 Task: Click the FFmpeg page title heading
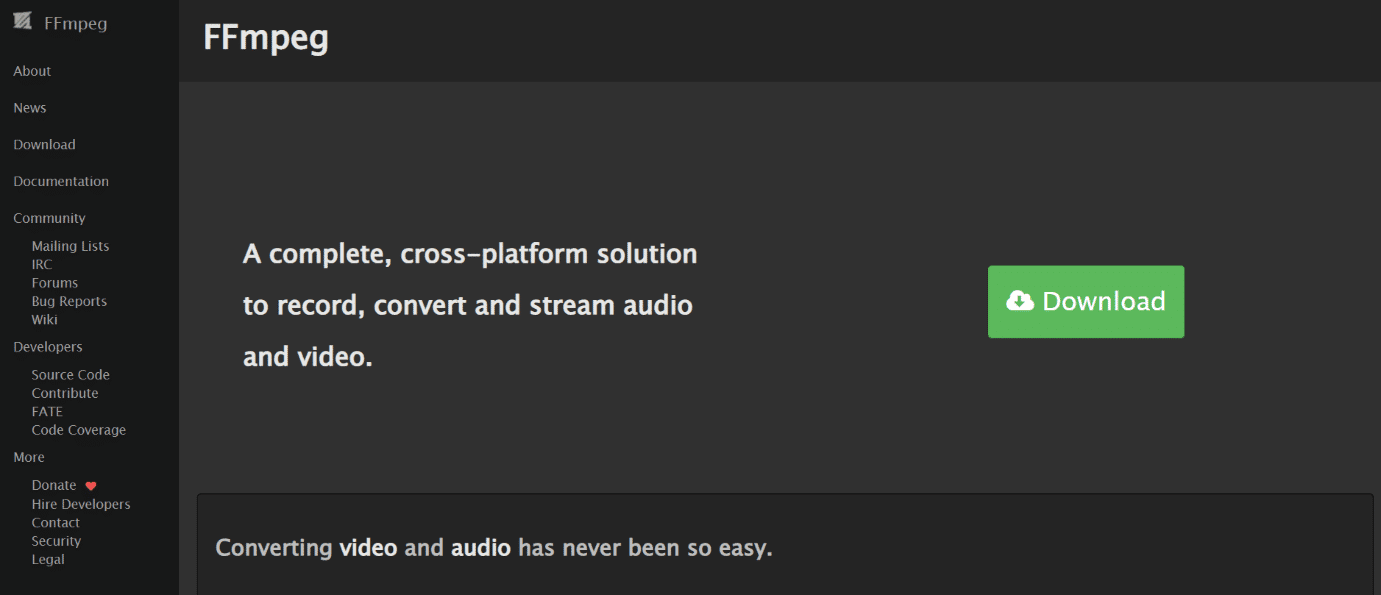[266, 38]
